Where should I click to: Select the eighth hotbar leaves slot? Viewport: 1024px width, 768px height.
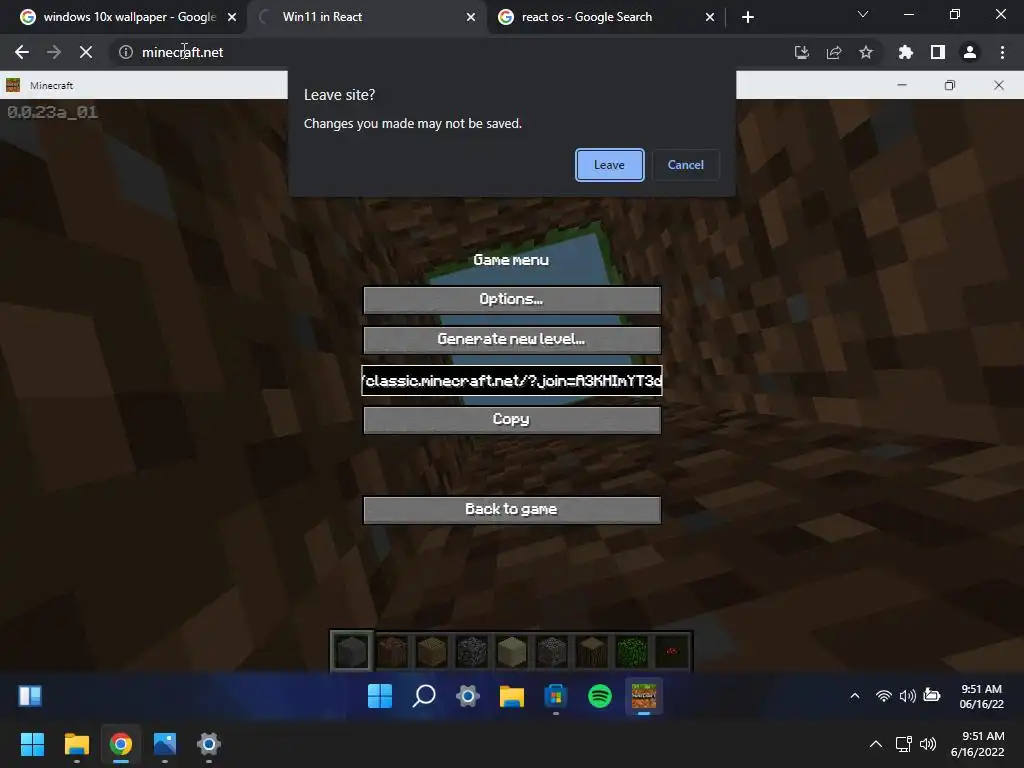(x=632, y=651)
